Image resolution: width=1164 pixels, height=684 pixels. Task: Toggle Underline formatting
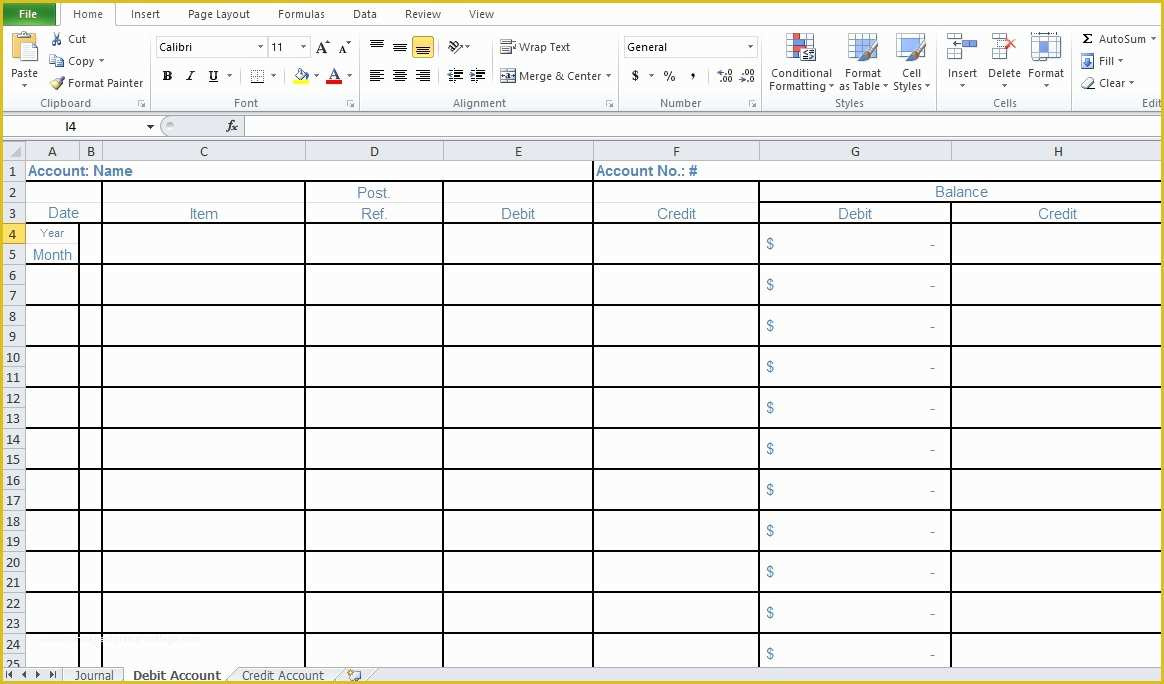[x=213, y=76]
